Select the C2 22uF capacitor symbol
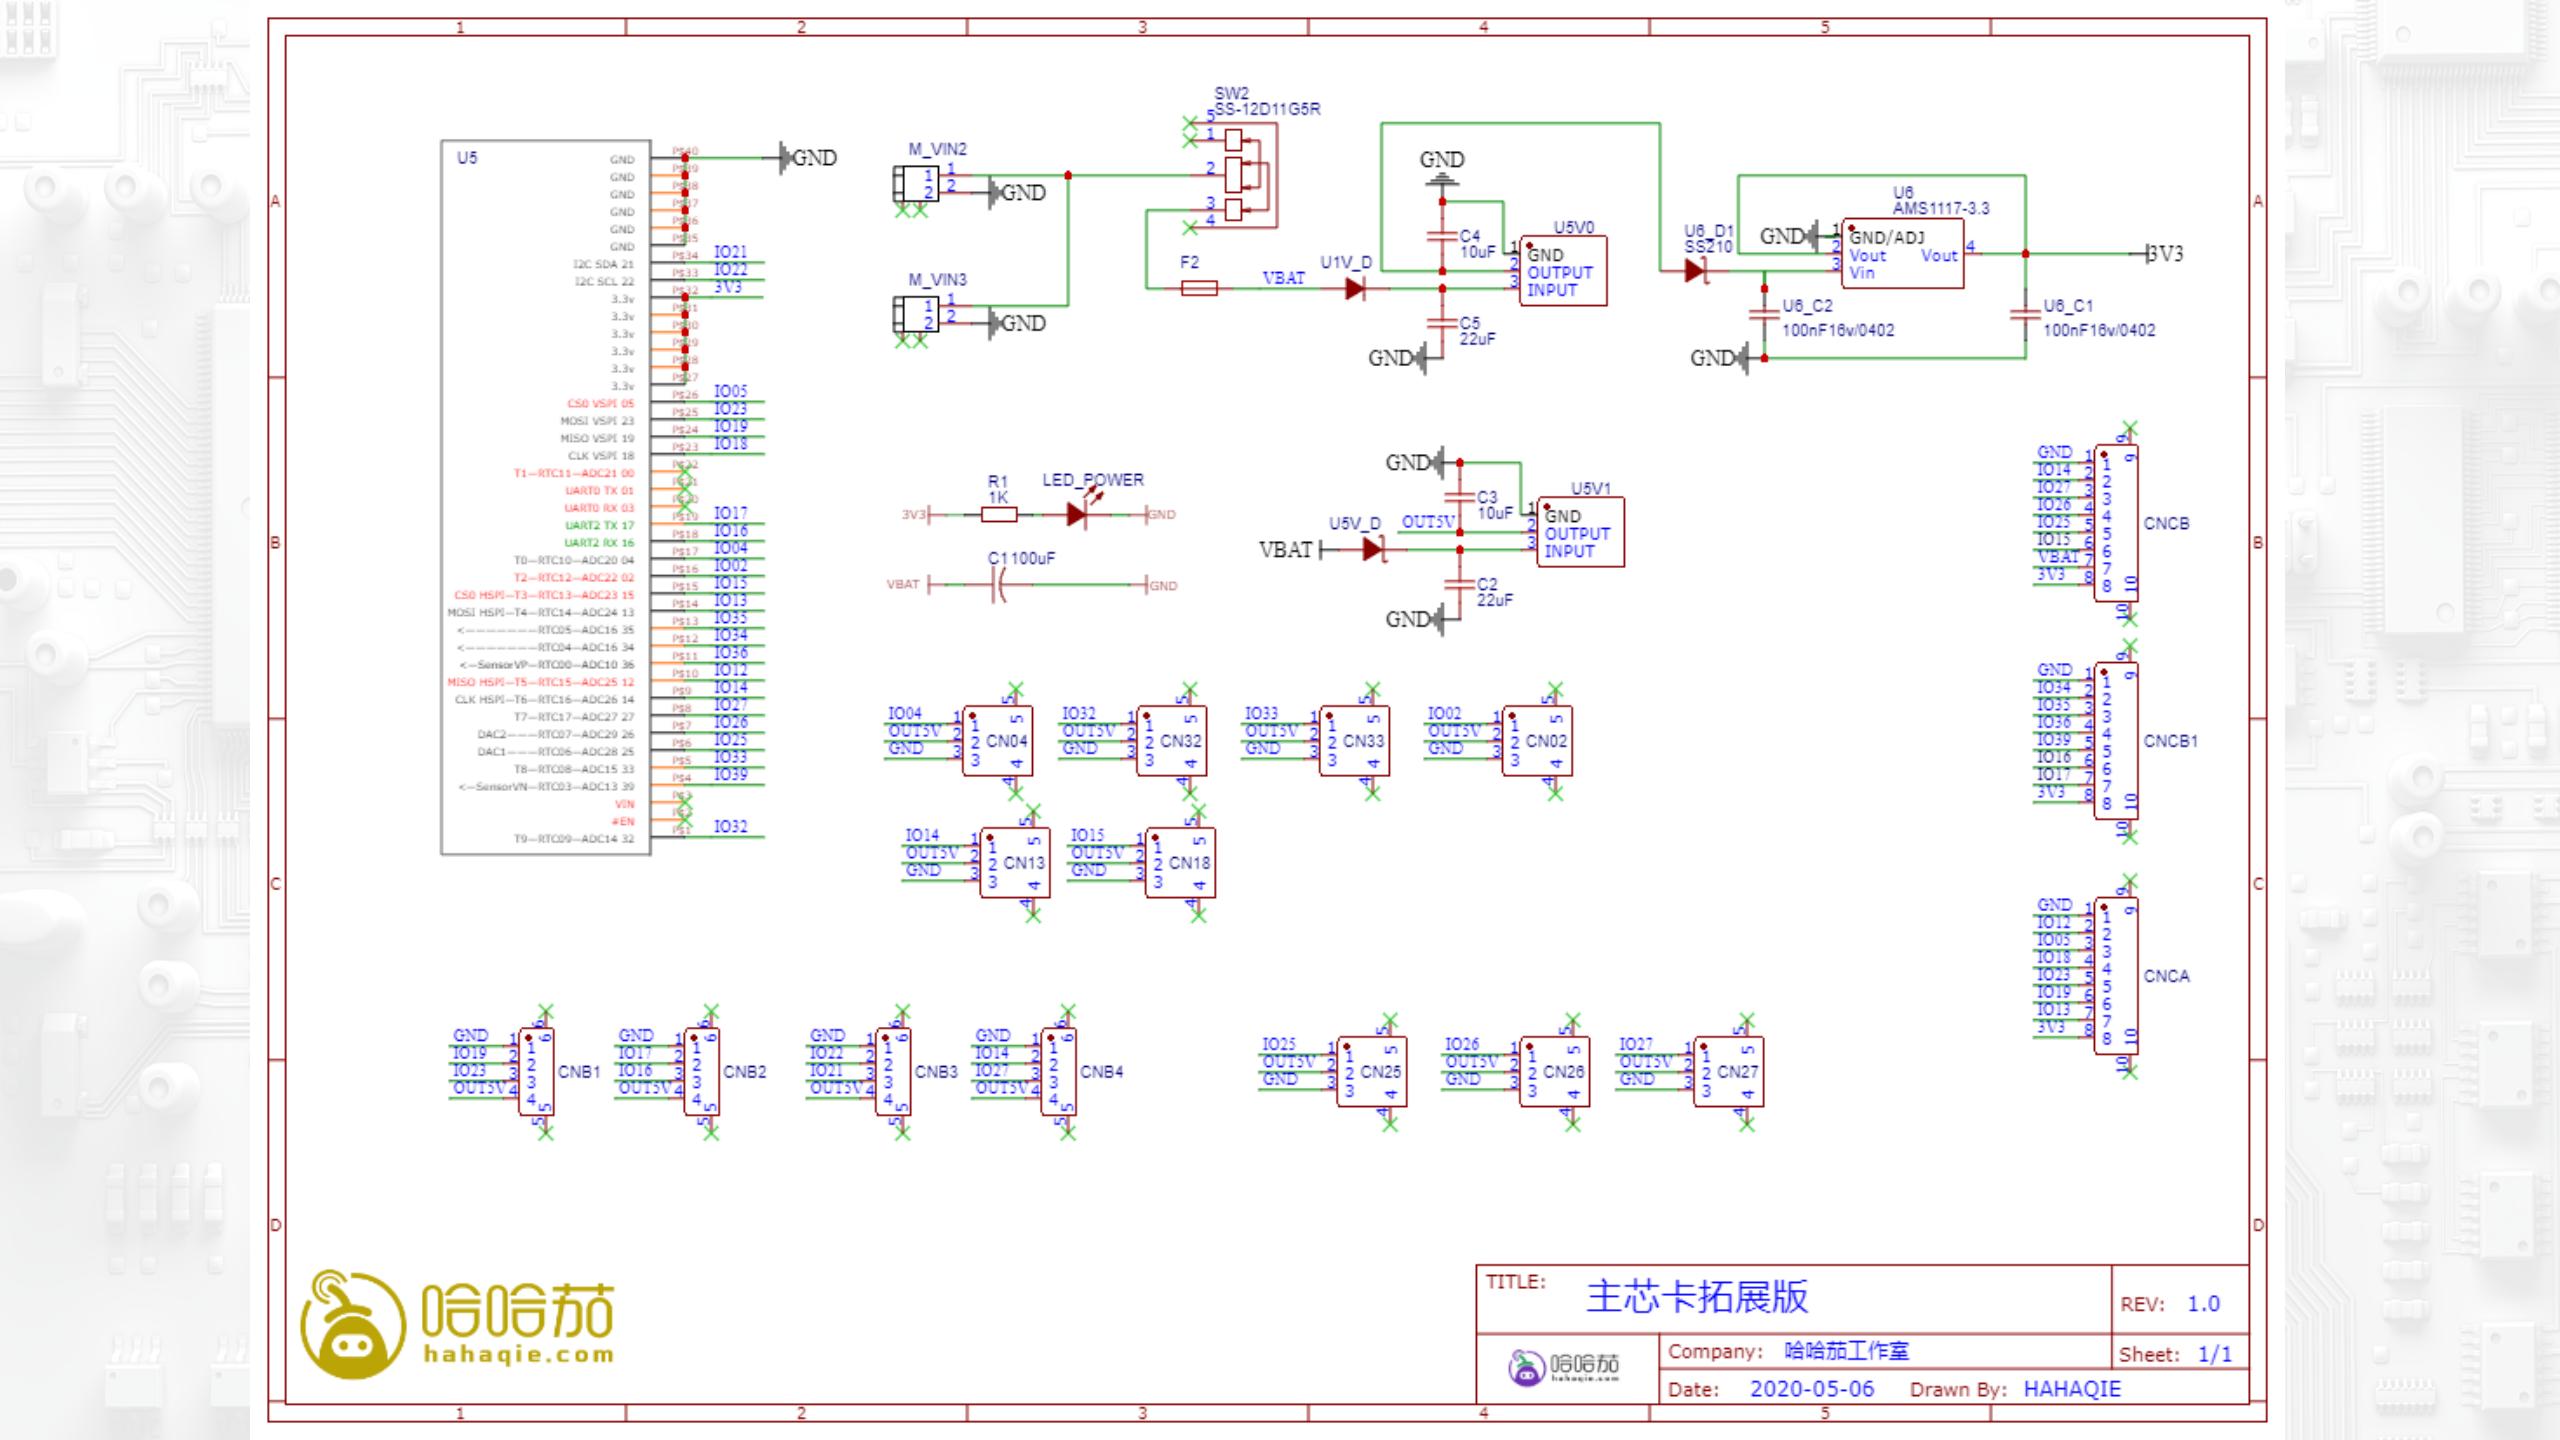The image size is (2560, 1440). [1460, 584]
